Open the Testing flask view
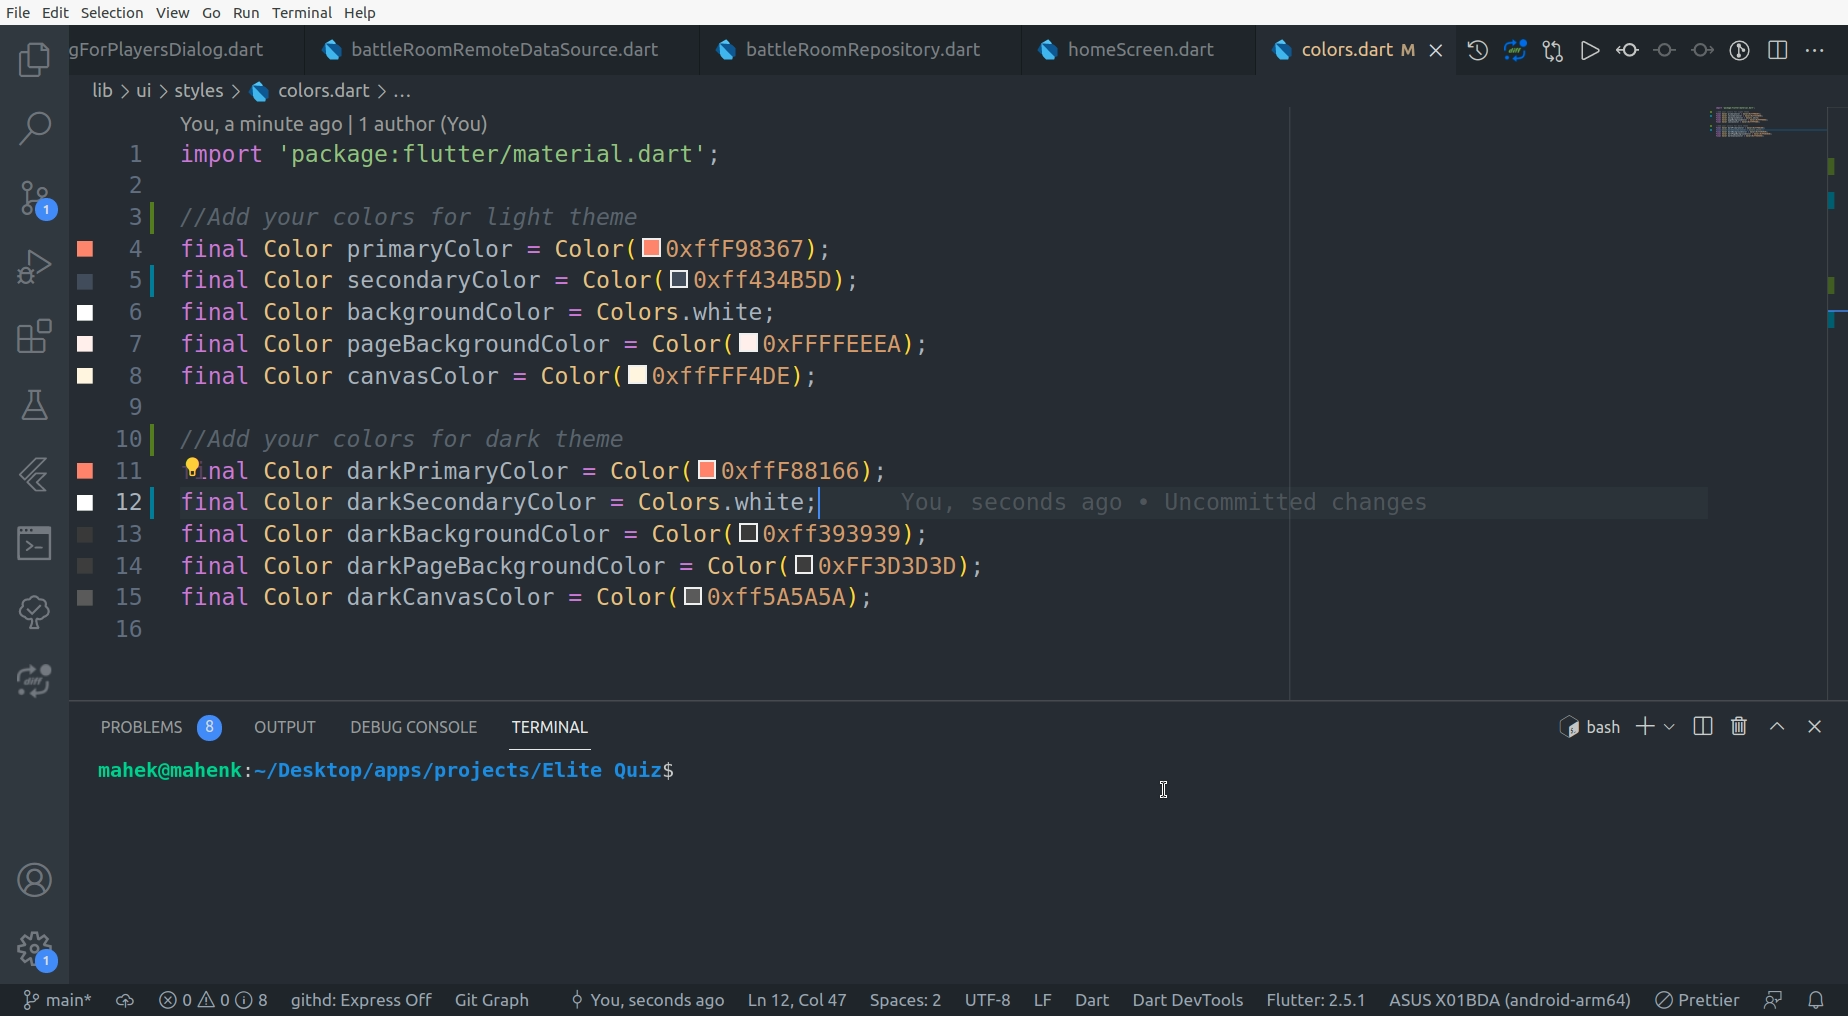The height and width of the screenshot is (1016, 1848). tap(34, 405)
